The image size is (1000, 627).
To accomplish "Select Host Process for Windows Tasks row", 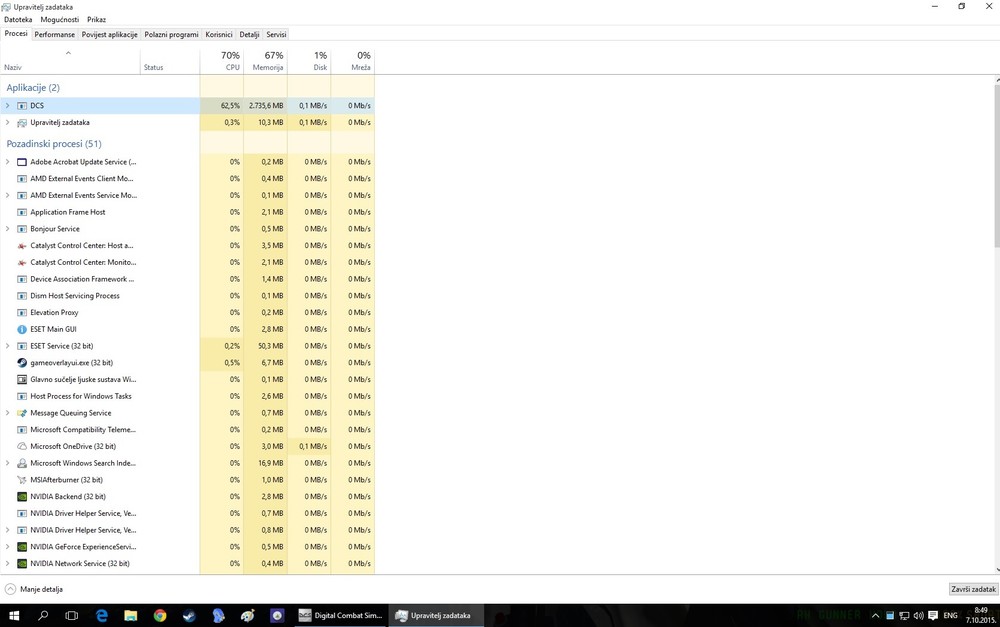I will pyautogui.click(x=187, y=396).
